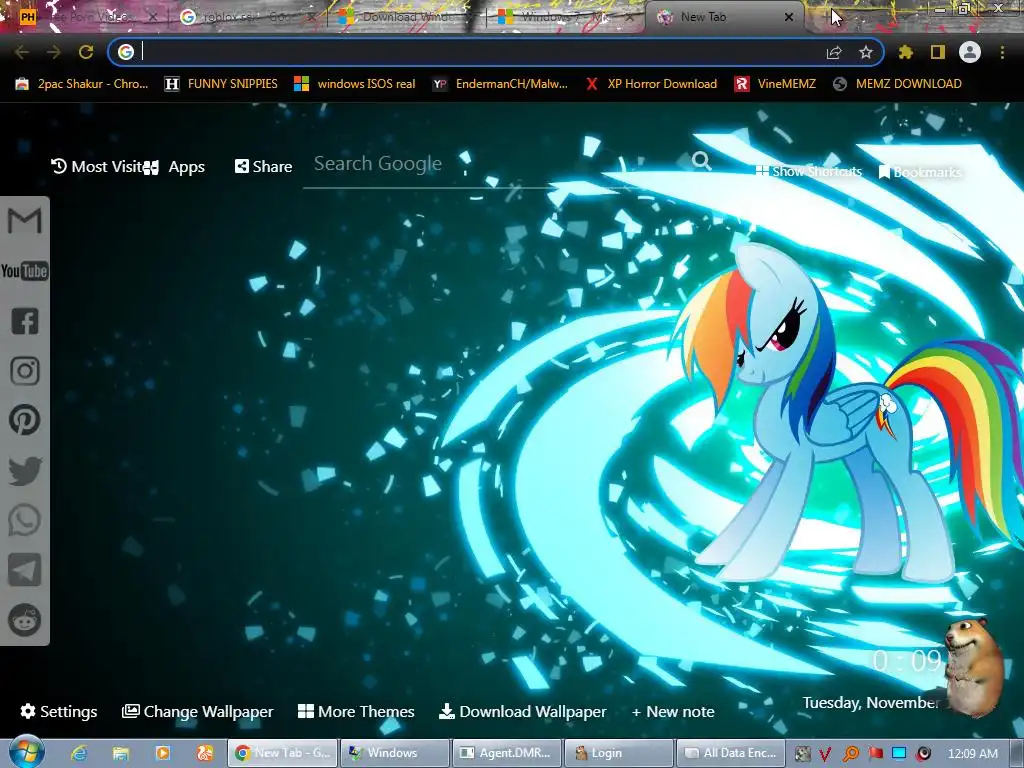
Task: Click the blue monitor tray icon
Action: tap(899, 754)
